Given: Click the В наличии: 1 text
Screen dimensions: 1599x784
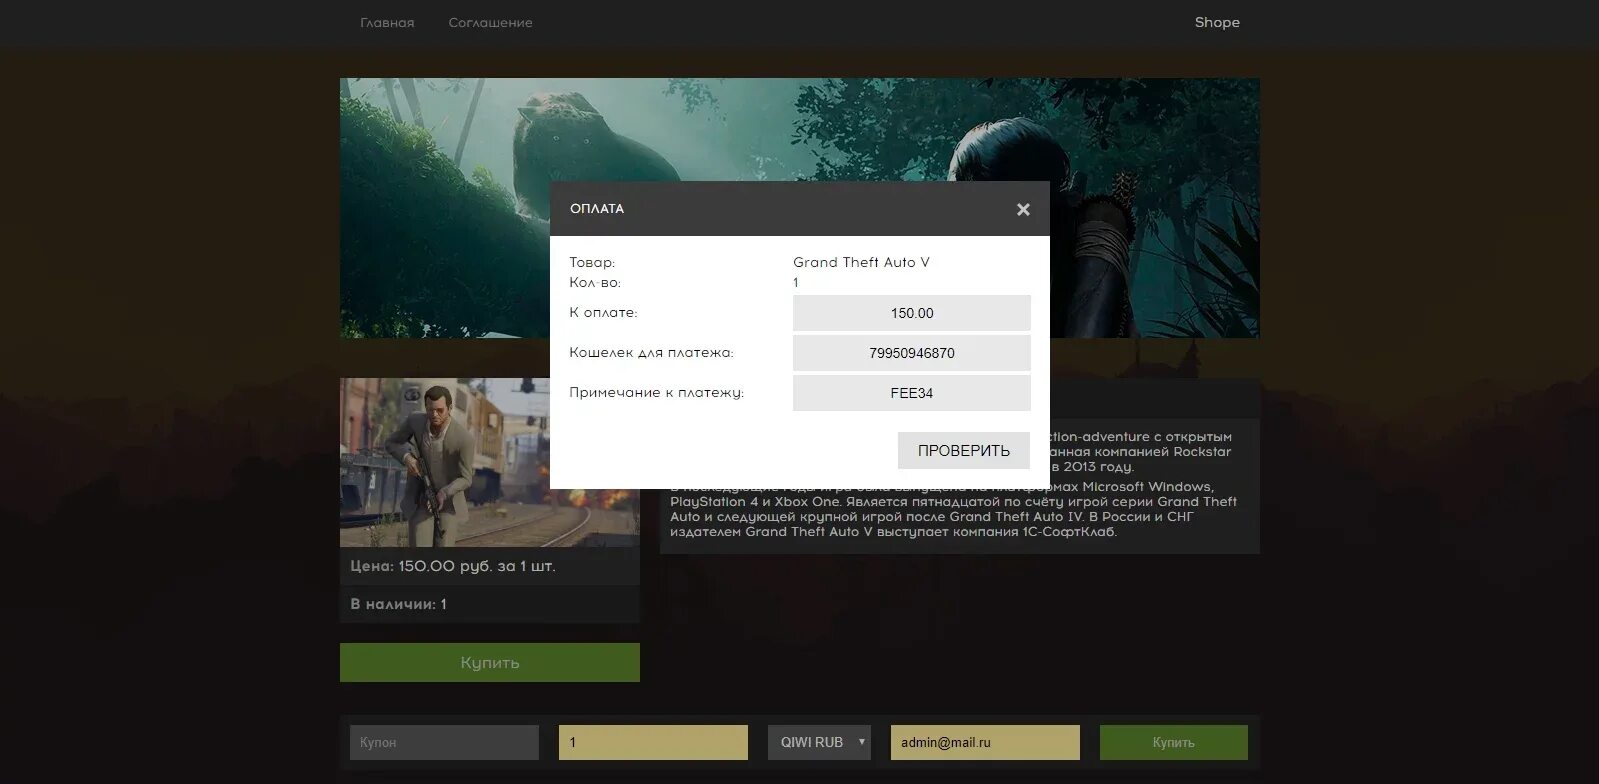Looking at the screenshot, I should click(x=399, y=604).
